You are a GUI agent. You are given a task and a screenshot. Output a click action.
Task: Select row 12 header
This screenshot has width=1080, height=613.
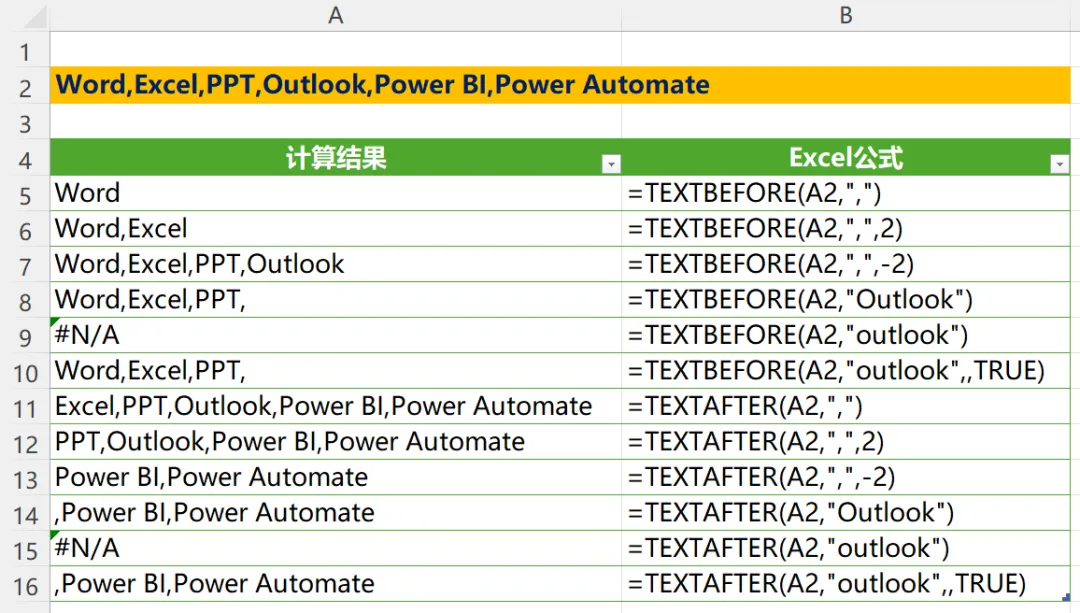pos(25,444)
